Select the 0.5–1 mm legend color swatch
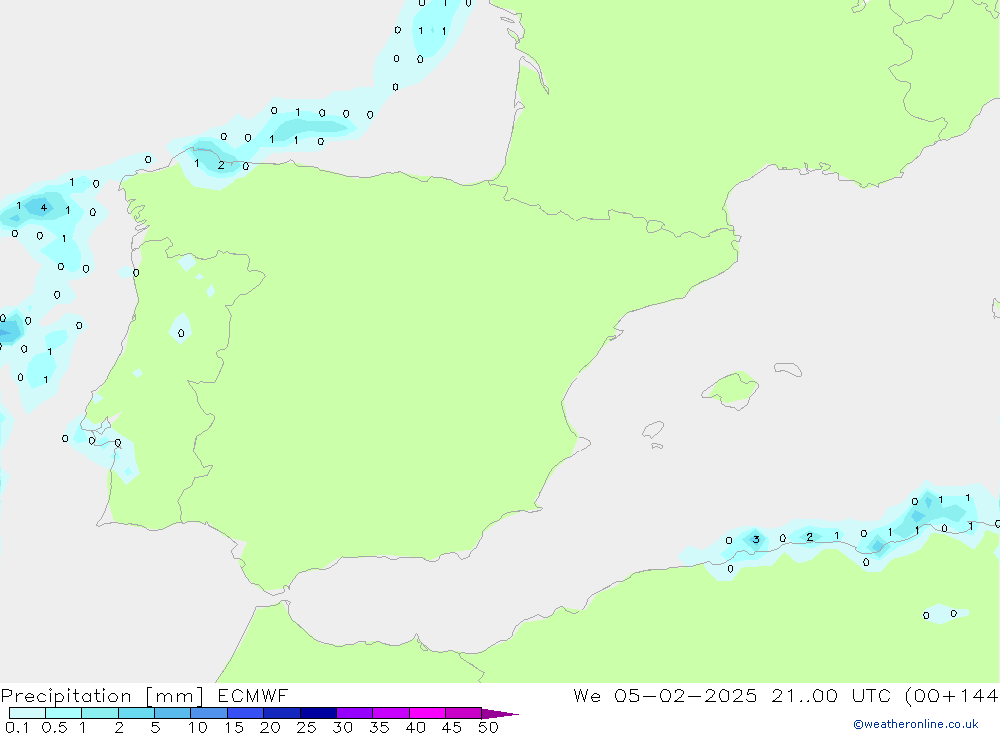 tap(63, 713)
